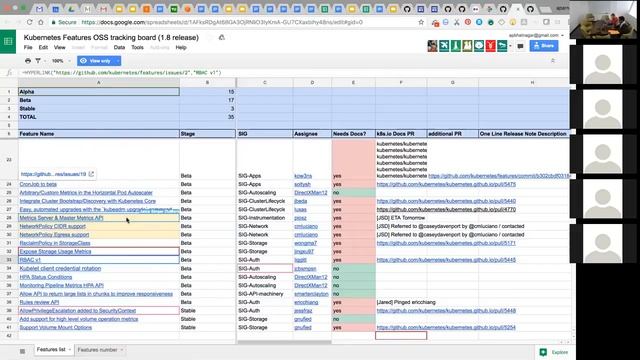Open the RBAC v1 feature link
This screenshot has height=360, width=640.
[x=30, y=260]
